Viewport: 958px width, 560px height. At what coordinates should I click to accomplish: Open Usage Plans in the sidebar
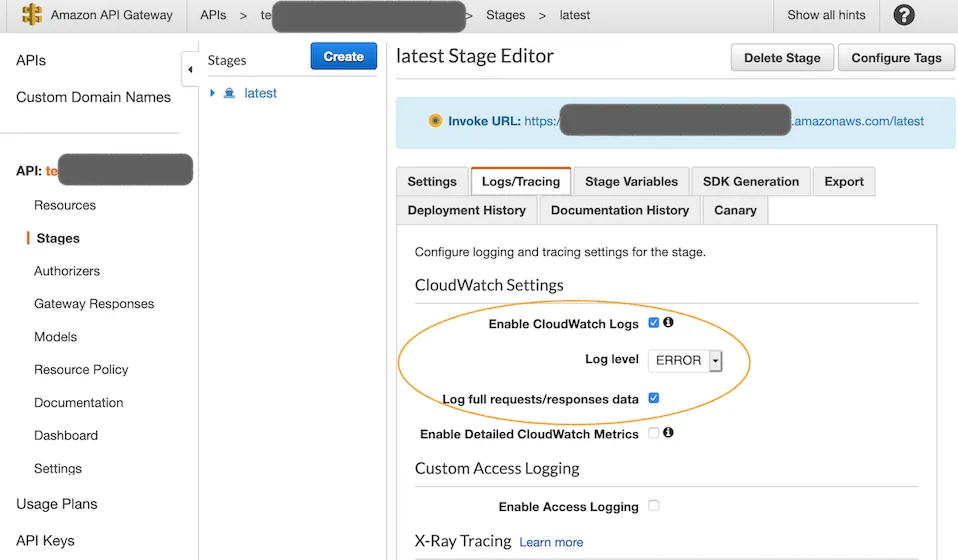tap(57, 504)
